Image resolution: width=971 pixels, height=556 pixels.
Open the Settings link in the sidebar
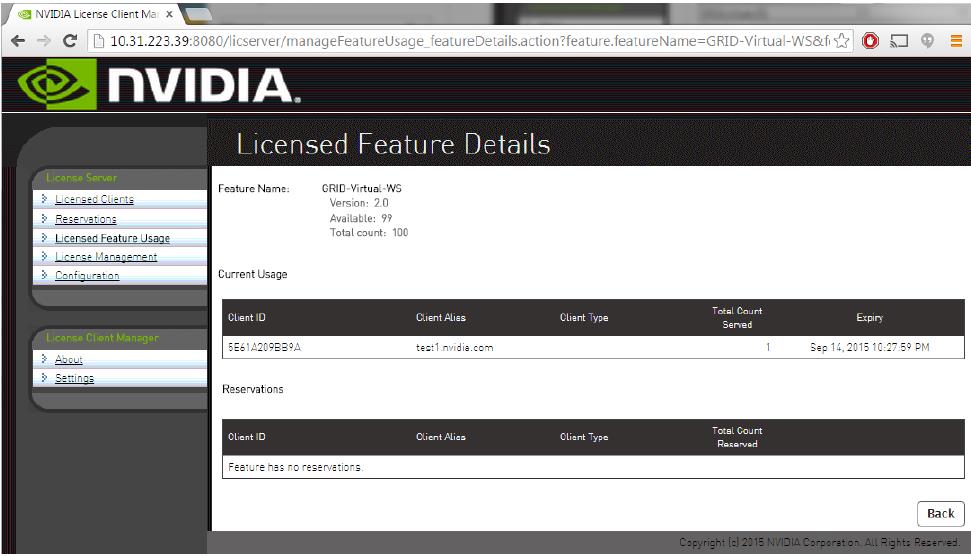(x=74, y=378)
